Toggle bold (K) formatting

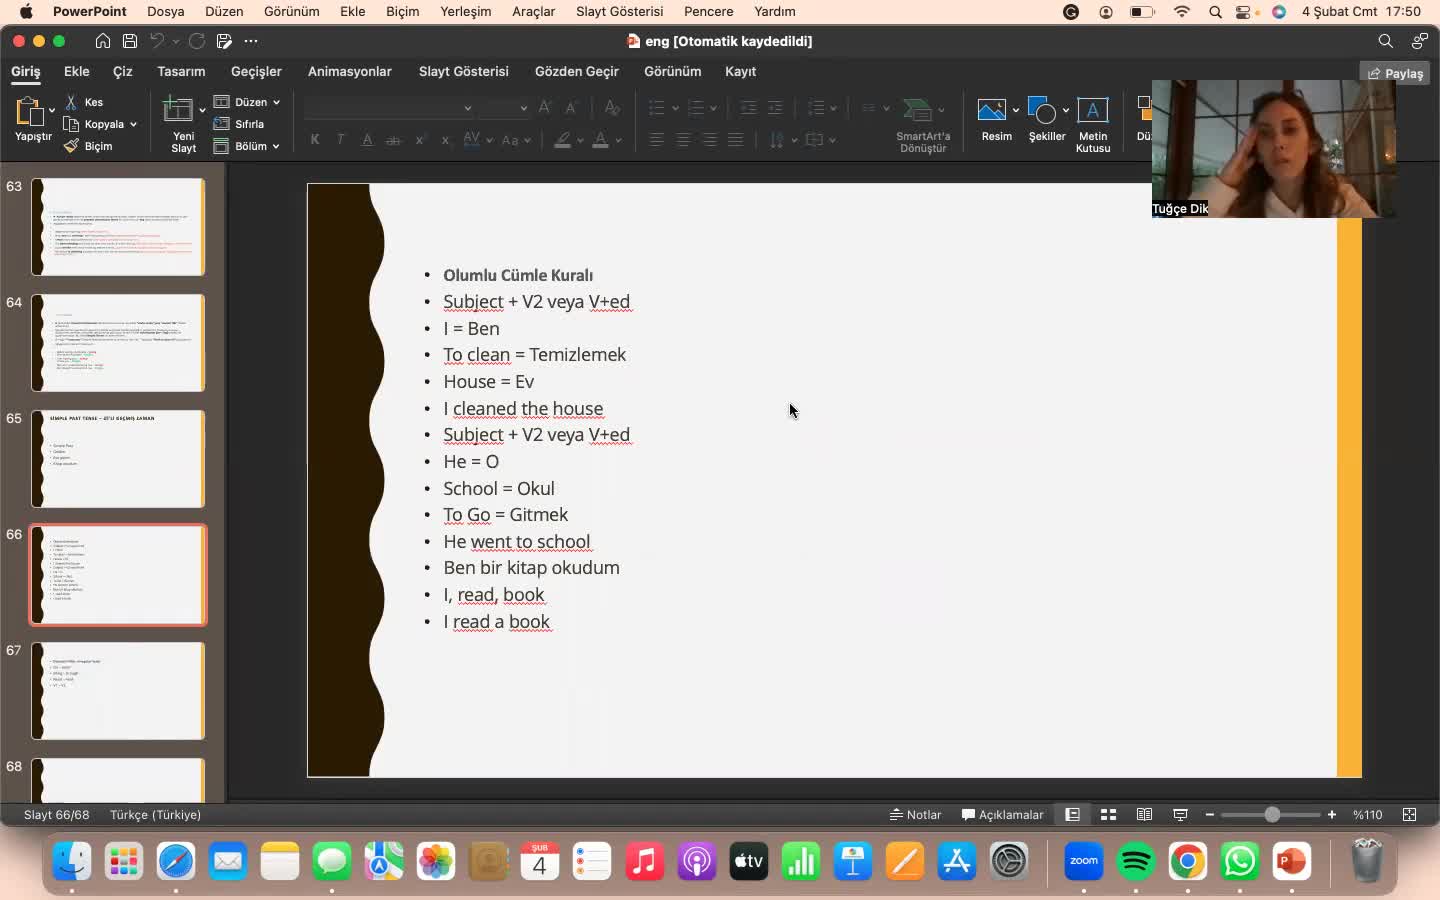pyautogui.click(x=315, y=140)
